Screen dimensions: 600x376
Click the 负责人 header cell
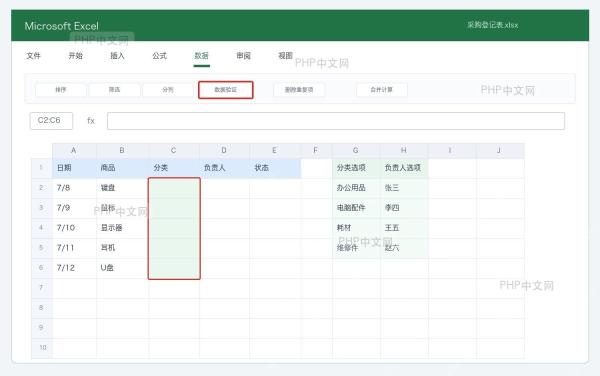click(x=224, y=168)
